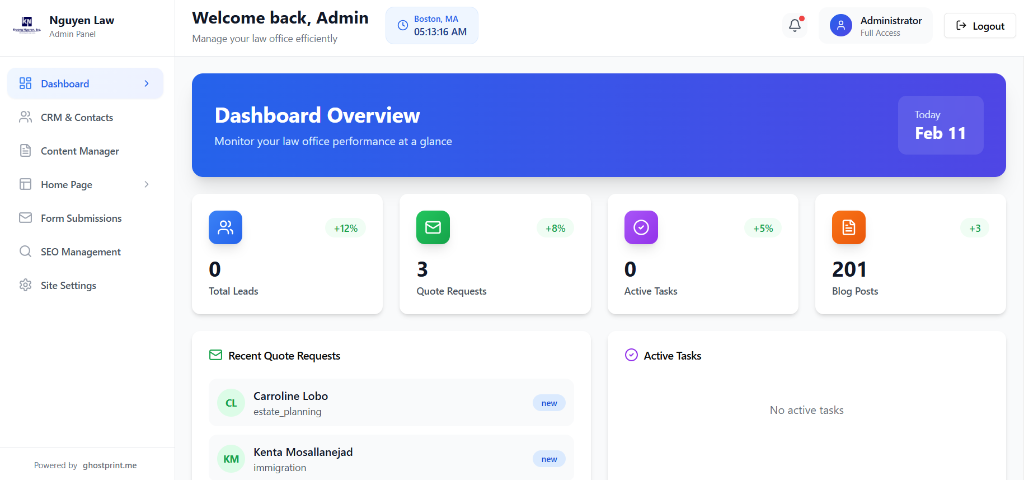This screenshot has height=480, width=1024.
Task: Visit the ghostprint.me link
Action: pyautogui.click(x=110, y=466)
